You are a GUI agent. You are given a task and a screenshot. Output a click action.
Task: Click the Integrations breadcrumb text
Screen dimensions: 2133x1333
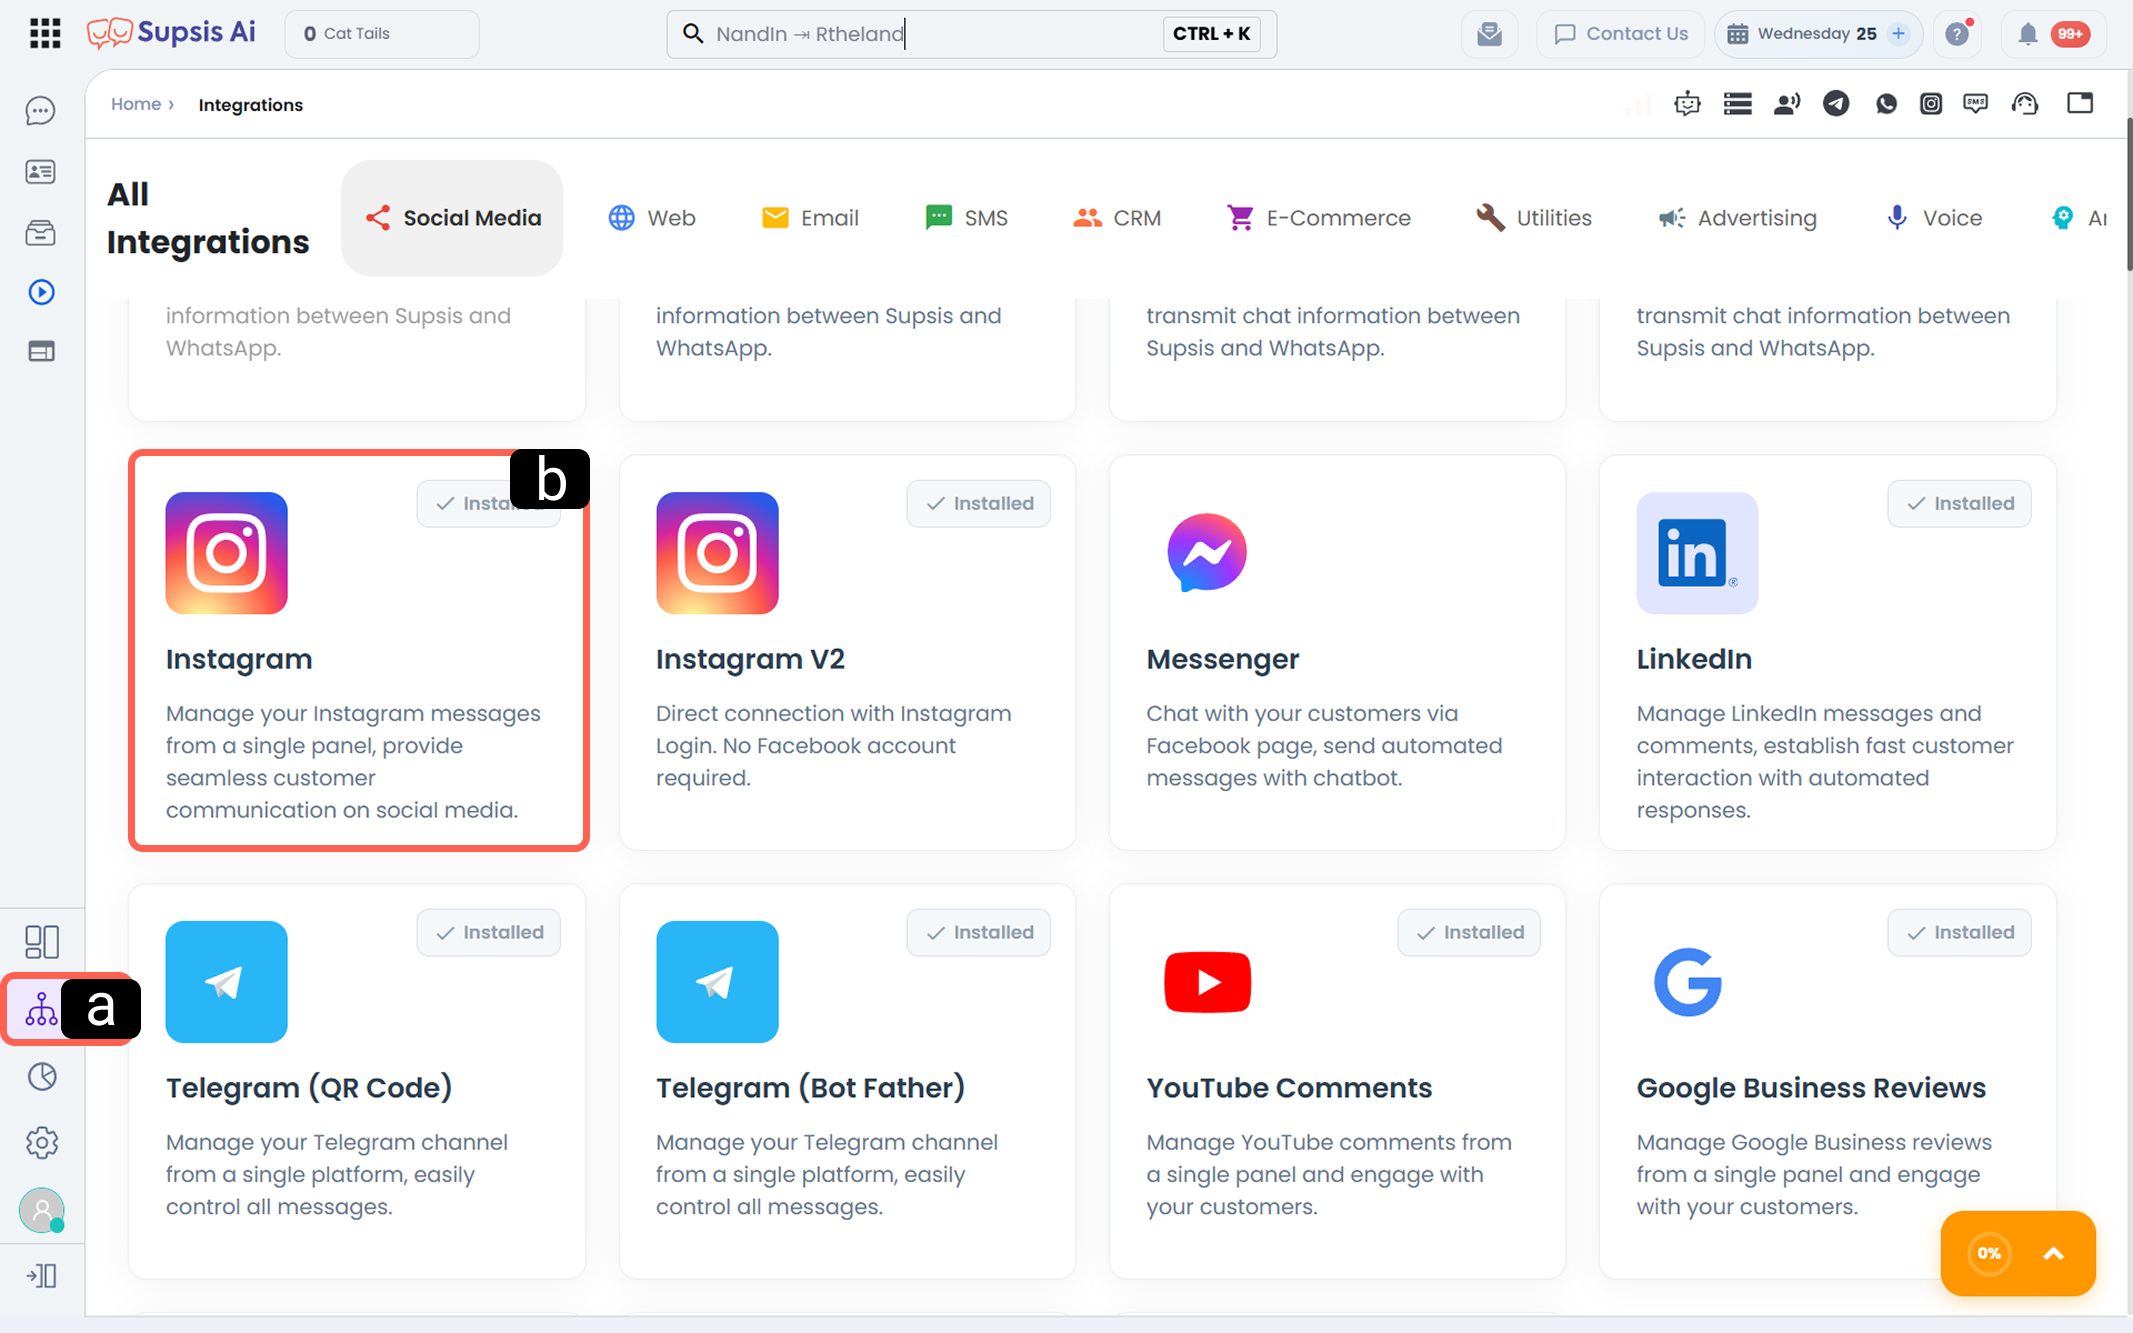[251, 105]
